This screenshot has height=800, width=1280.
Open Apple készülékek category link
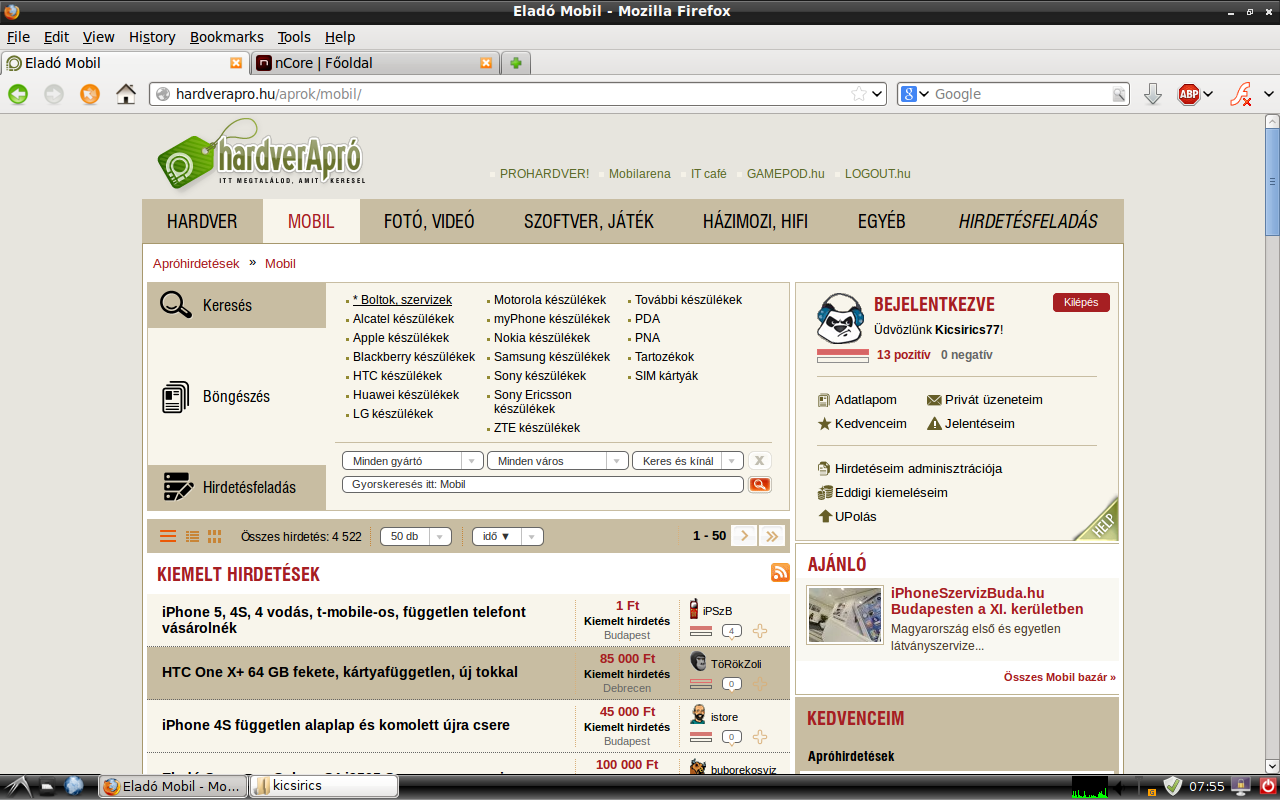coord(401,338)
